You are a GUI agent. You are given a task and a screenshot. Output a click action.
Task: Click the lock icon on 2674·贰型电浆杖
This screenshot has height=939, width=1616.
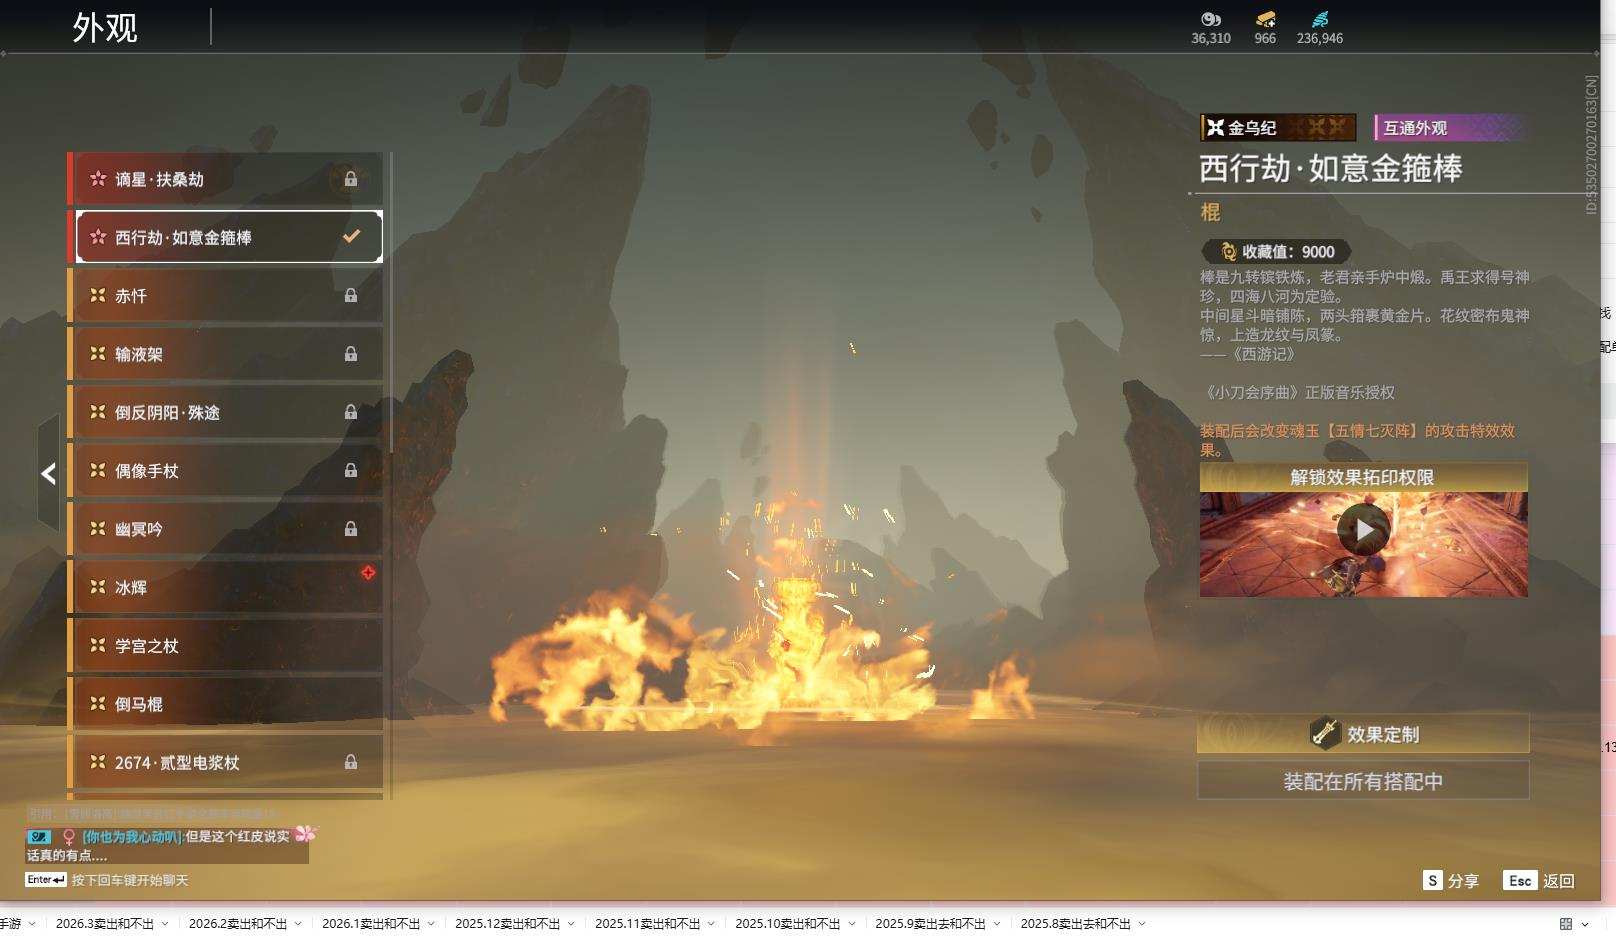[x=351, y=763]
